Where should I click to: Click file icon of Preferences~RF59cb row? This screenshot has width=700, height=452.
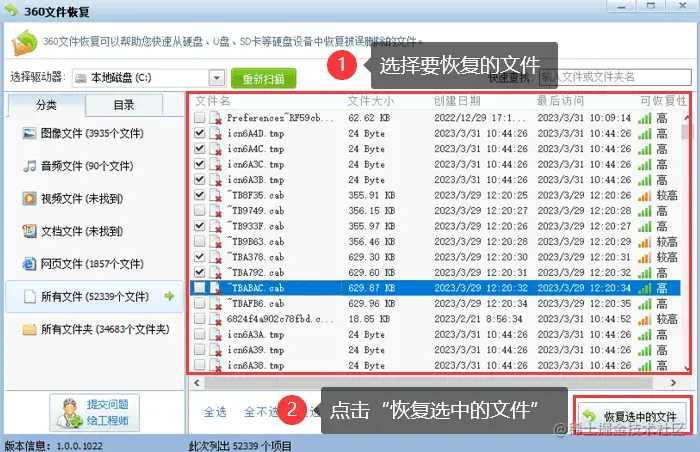216,118
